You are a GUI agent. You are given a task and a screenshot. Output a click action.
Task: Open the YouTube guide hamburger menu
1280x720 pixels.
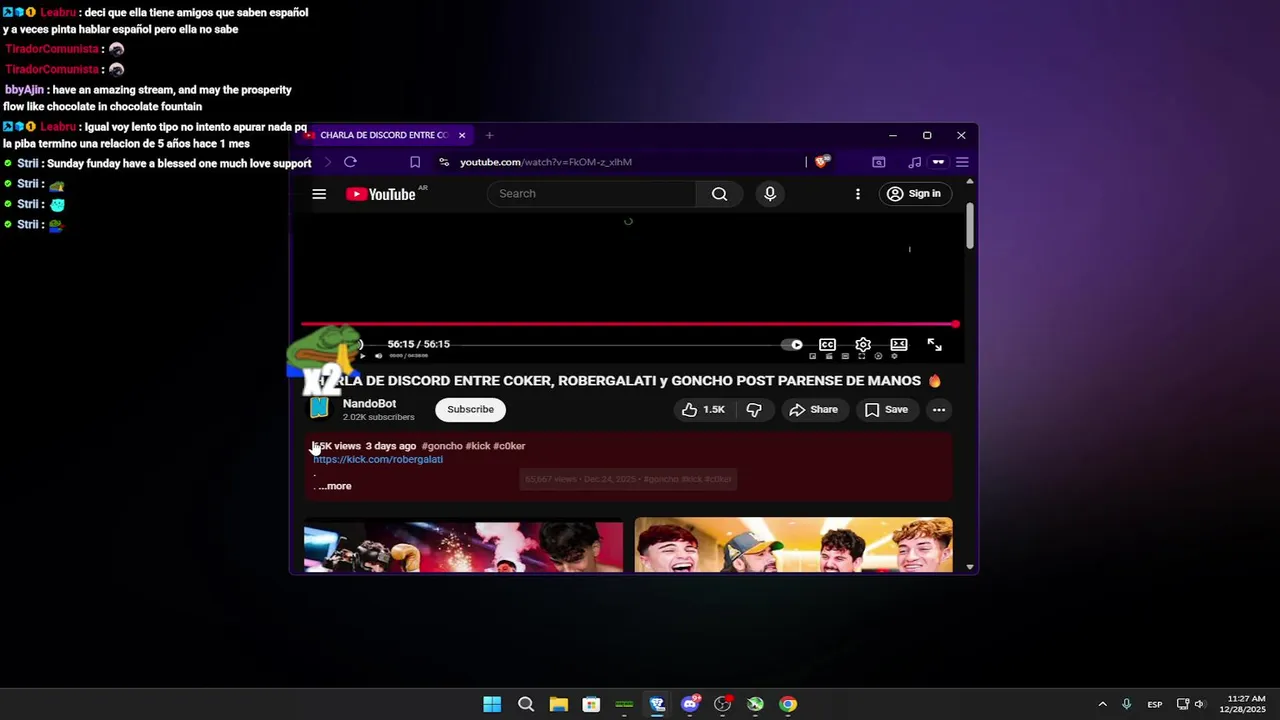(x=319, y=194)
